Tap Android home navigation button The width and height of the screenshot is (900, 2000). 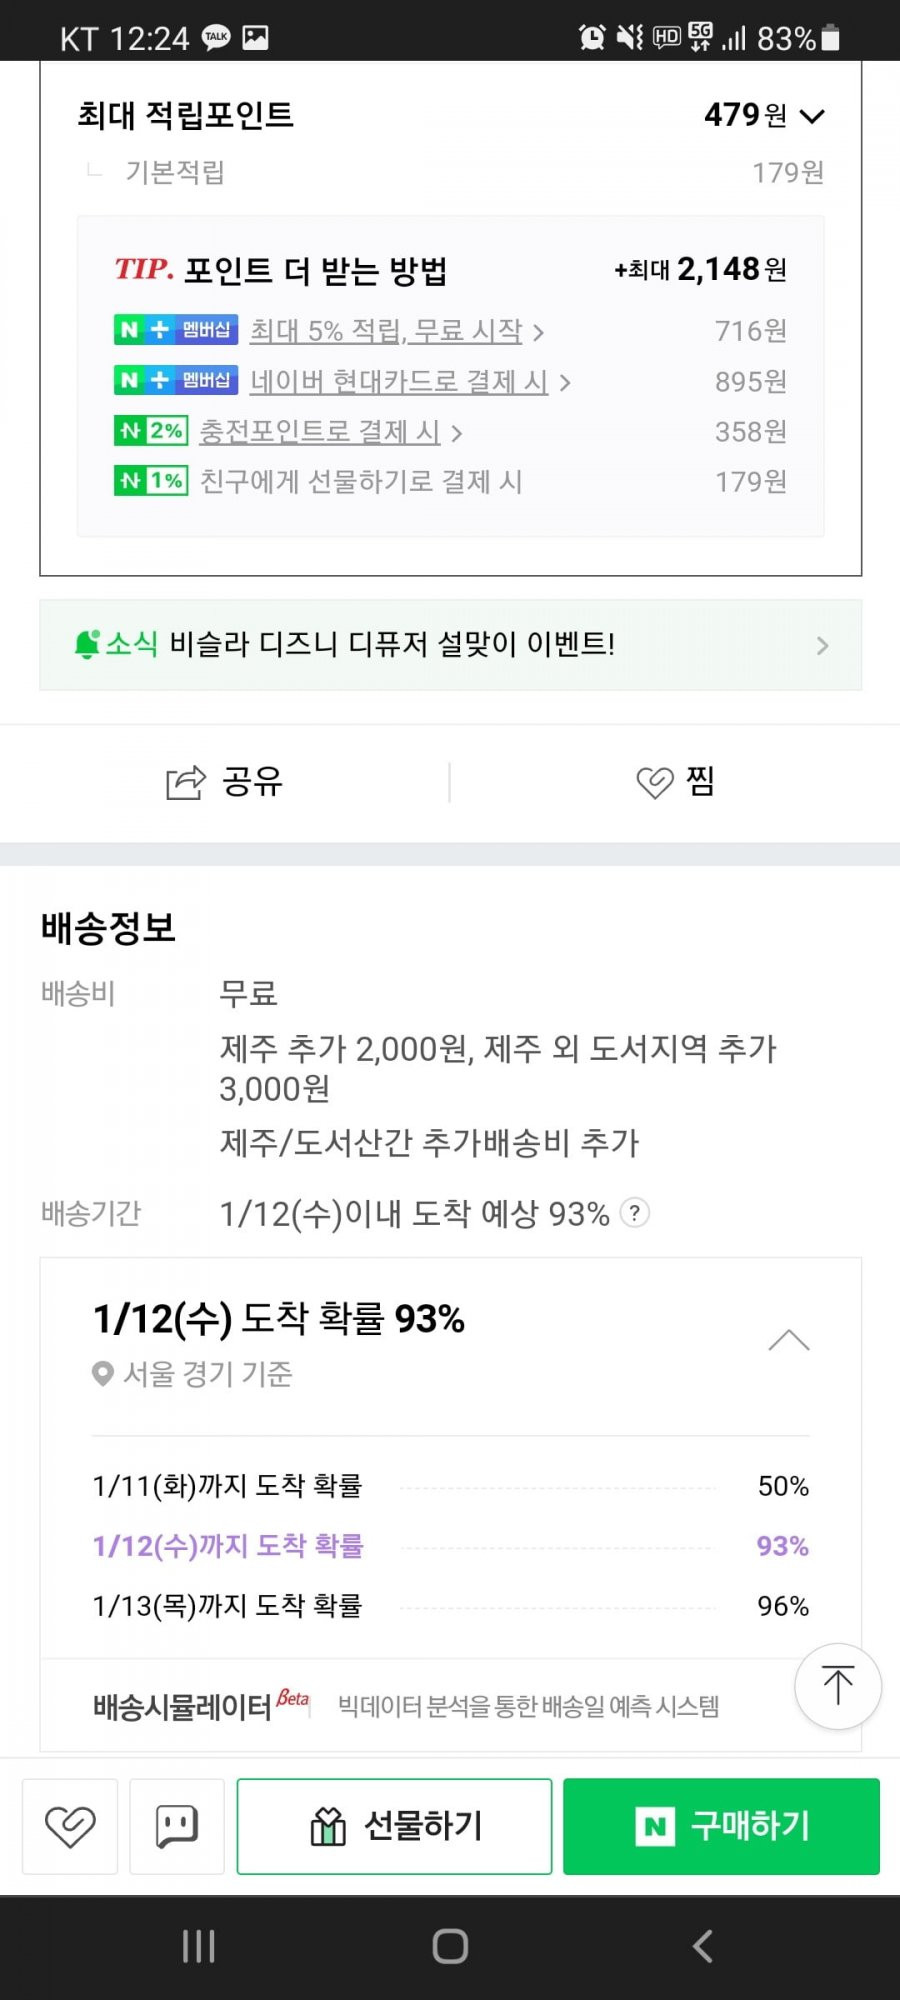(450, 1946)
